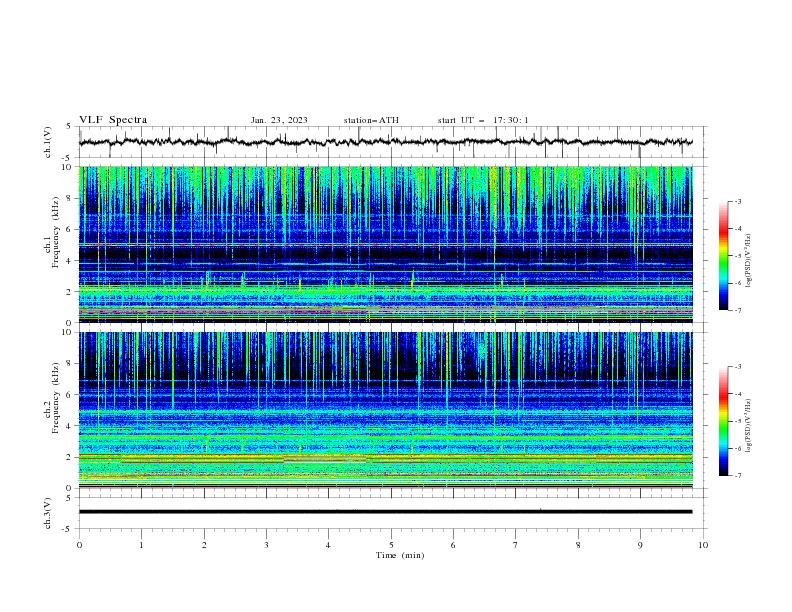Click the "7" tick on the Time axis
This screenshot has height=612, width=792.
tap(516, 545)
